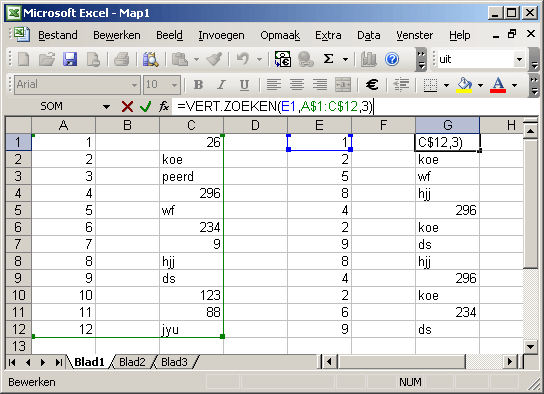Screen dimensions: 544x394
Task: Click the Print printer icon
Action: coord(121,59)
